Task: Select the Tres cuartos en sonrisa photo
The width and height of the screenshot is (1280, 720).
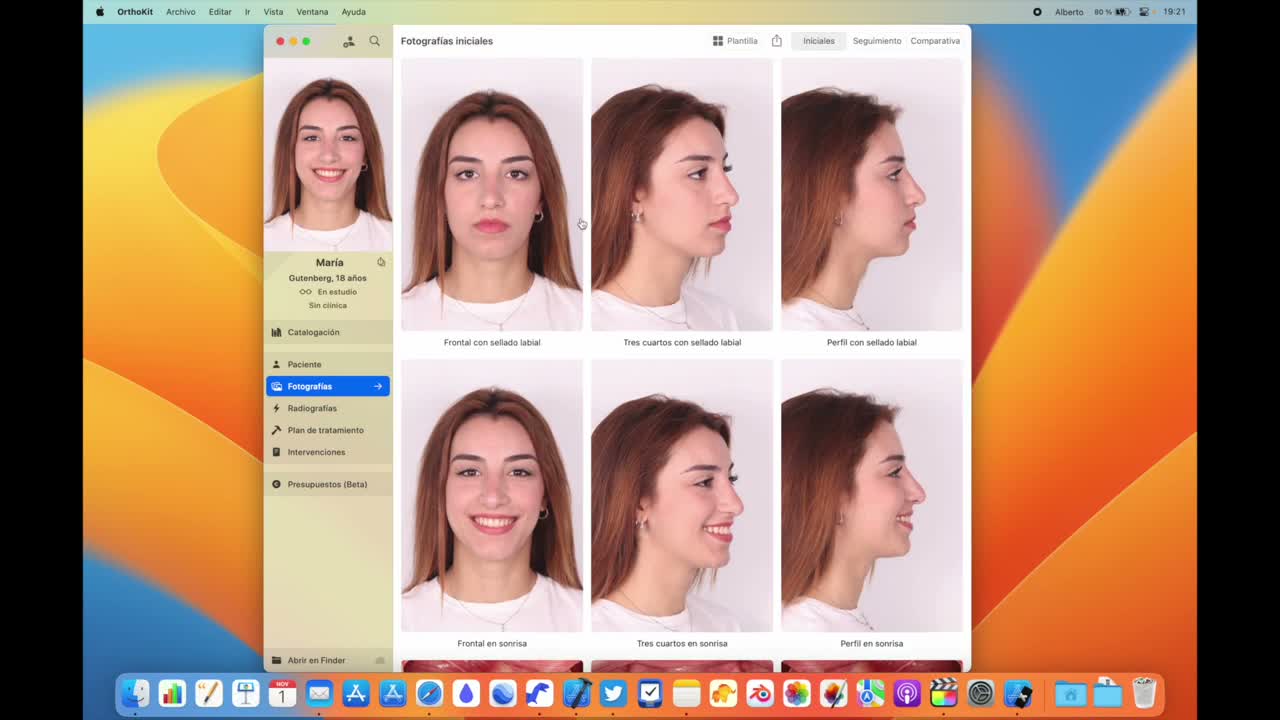Action: click(x=682, y=496)
